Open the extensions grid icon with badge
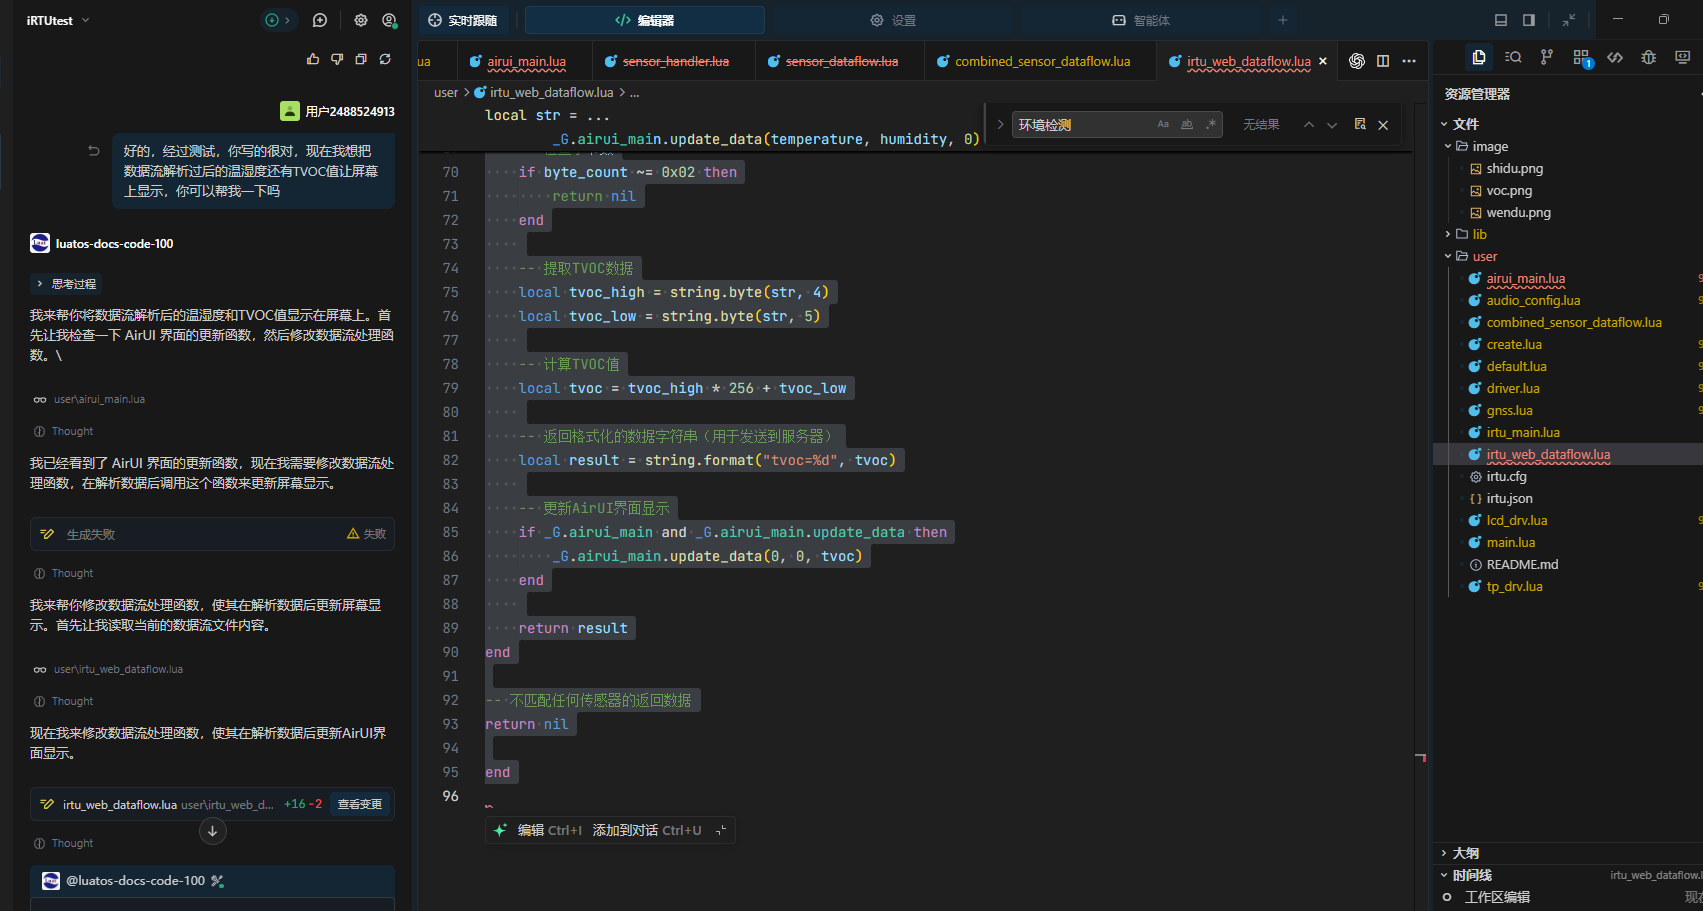 [1582, 58]
